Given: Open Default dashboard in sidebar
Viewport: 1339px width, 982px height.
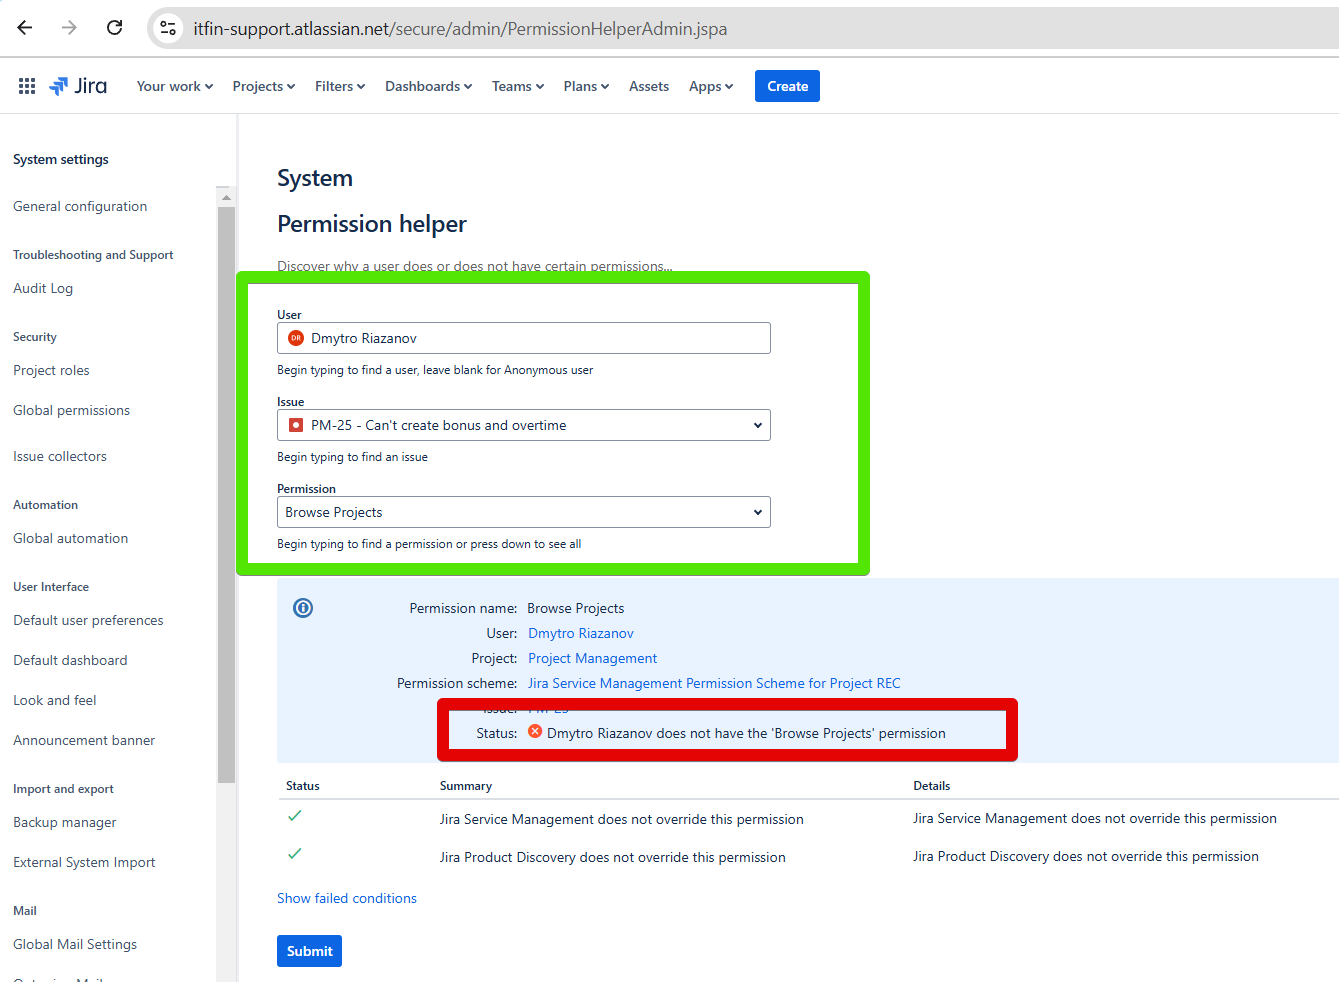Looking at the screenshot, I should 70,660.
